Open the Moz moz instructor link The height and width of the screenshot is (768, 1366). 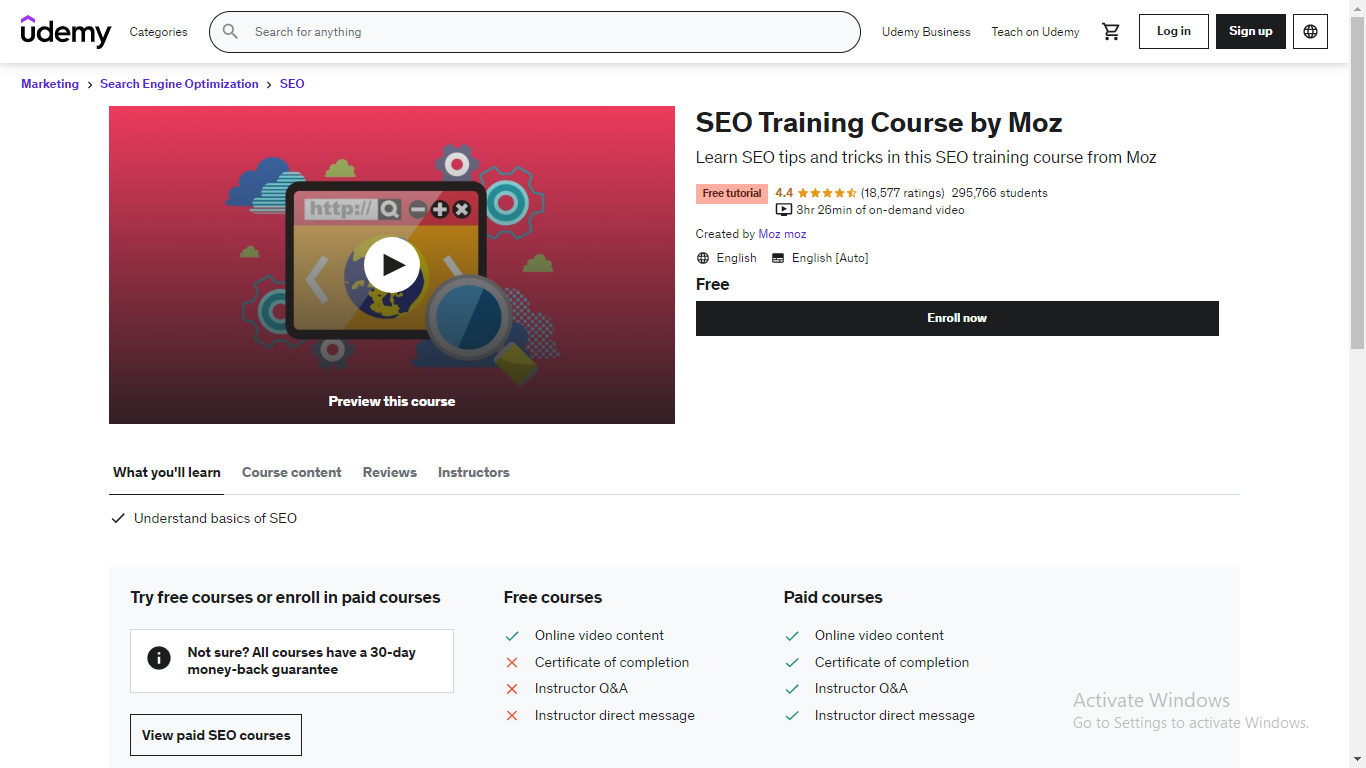click(782, 234)
